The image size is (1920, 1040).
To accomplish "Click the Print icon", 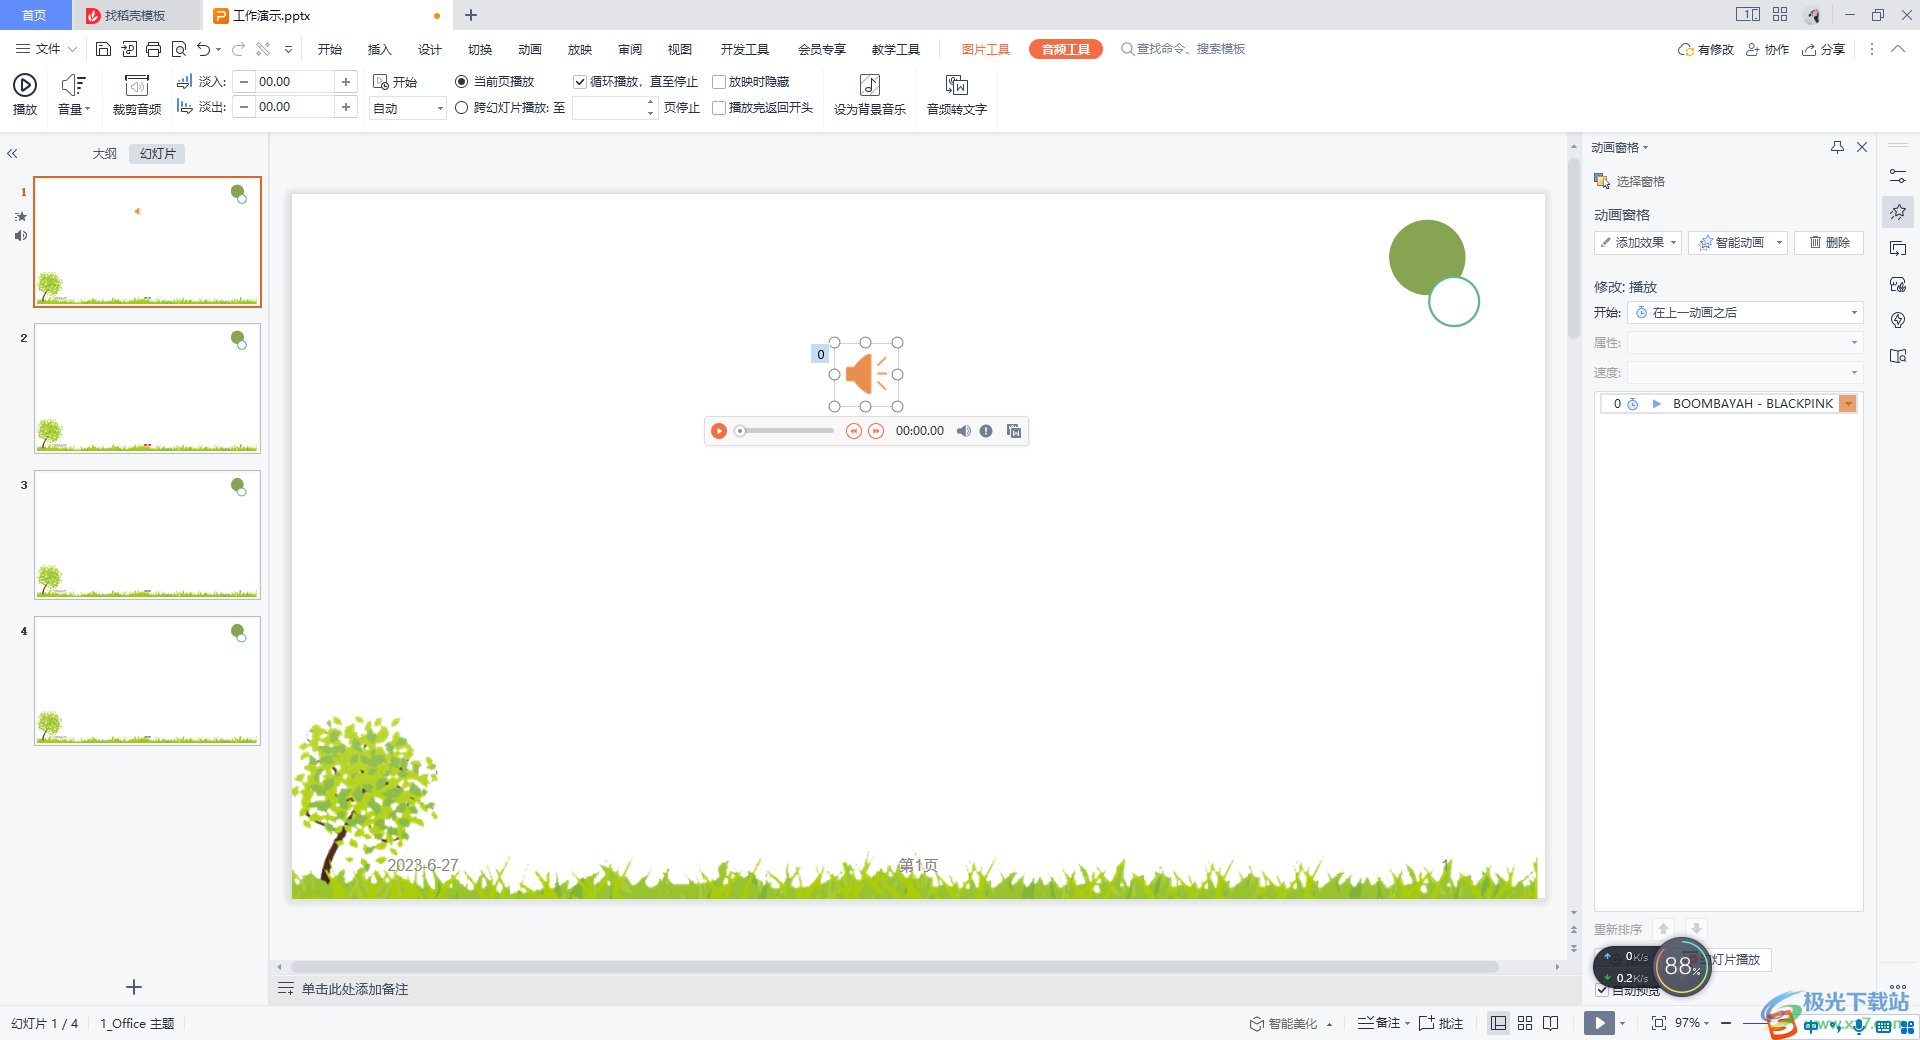I will [153, 49].
